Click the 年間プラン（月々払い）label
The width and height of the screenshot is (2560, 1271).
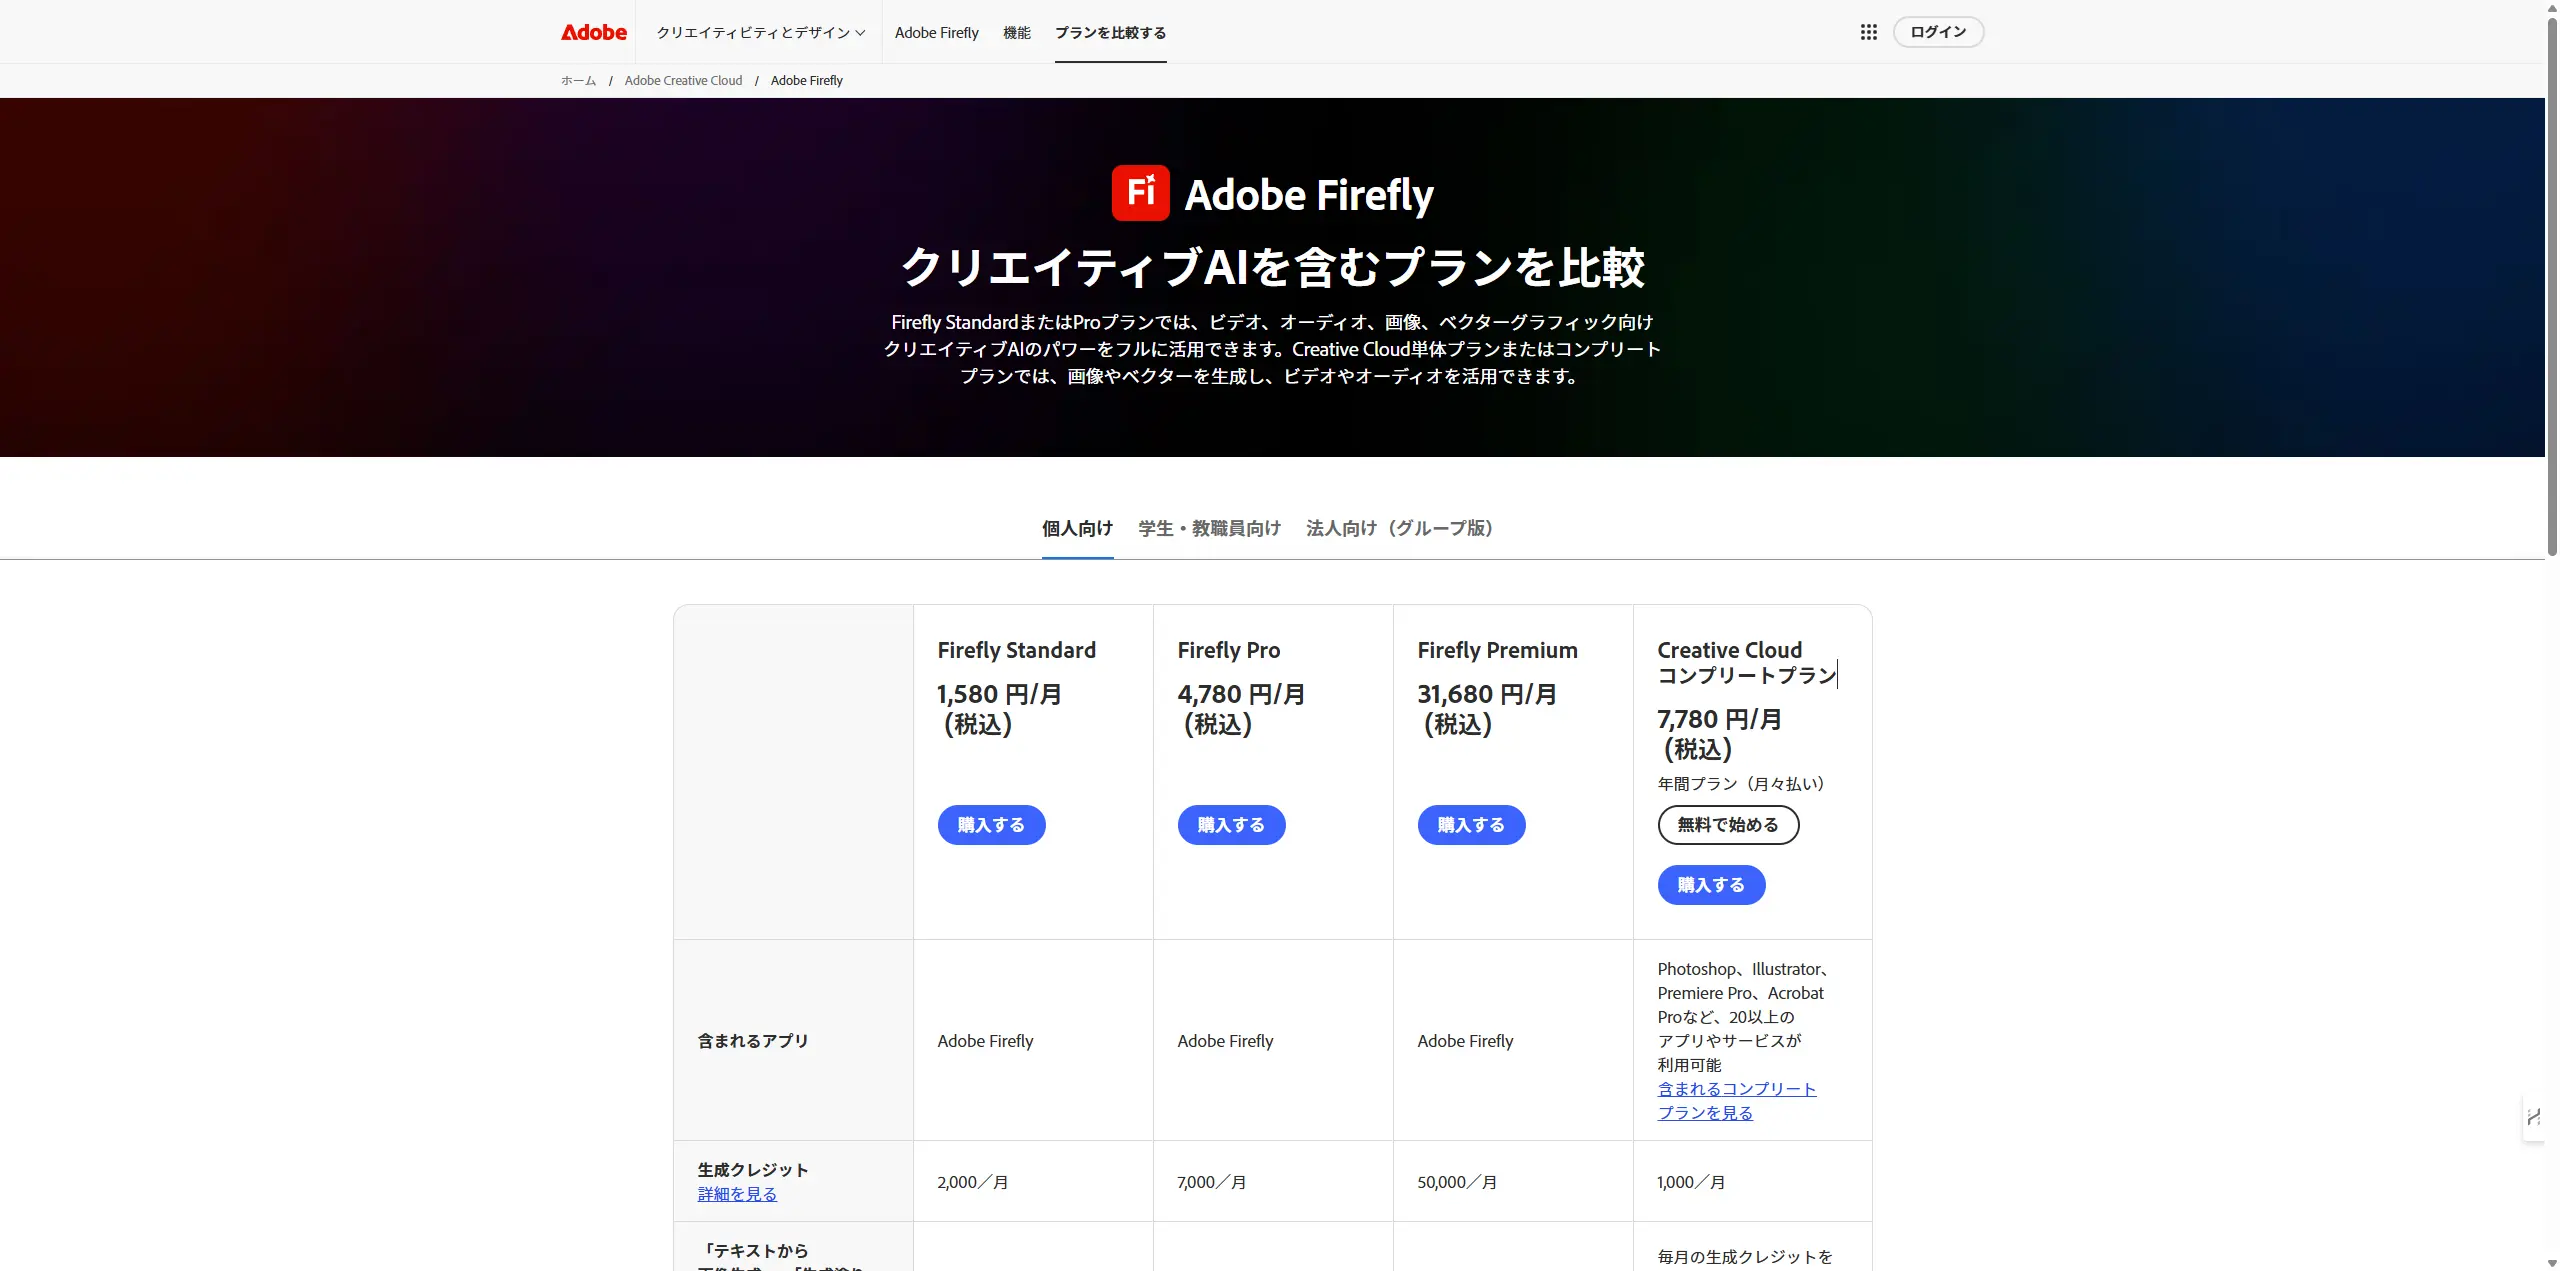click(x=1744, y=784)
